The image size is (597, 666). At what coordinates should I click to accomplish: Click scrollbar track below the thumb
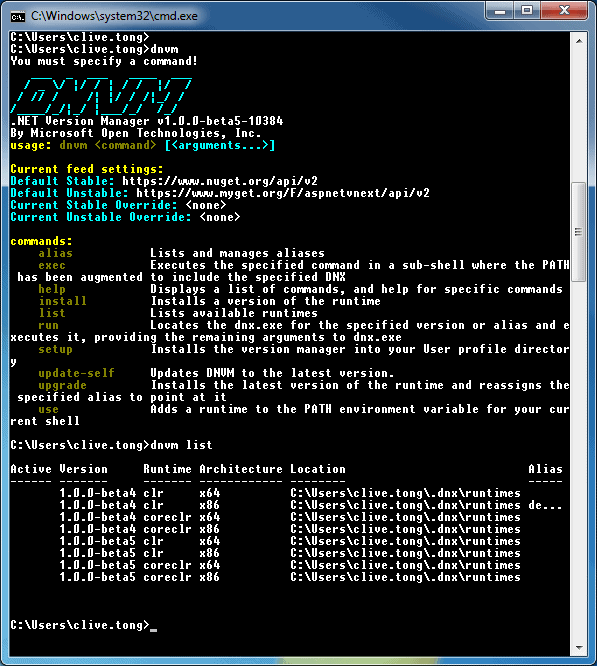pos(579,459)
